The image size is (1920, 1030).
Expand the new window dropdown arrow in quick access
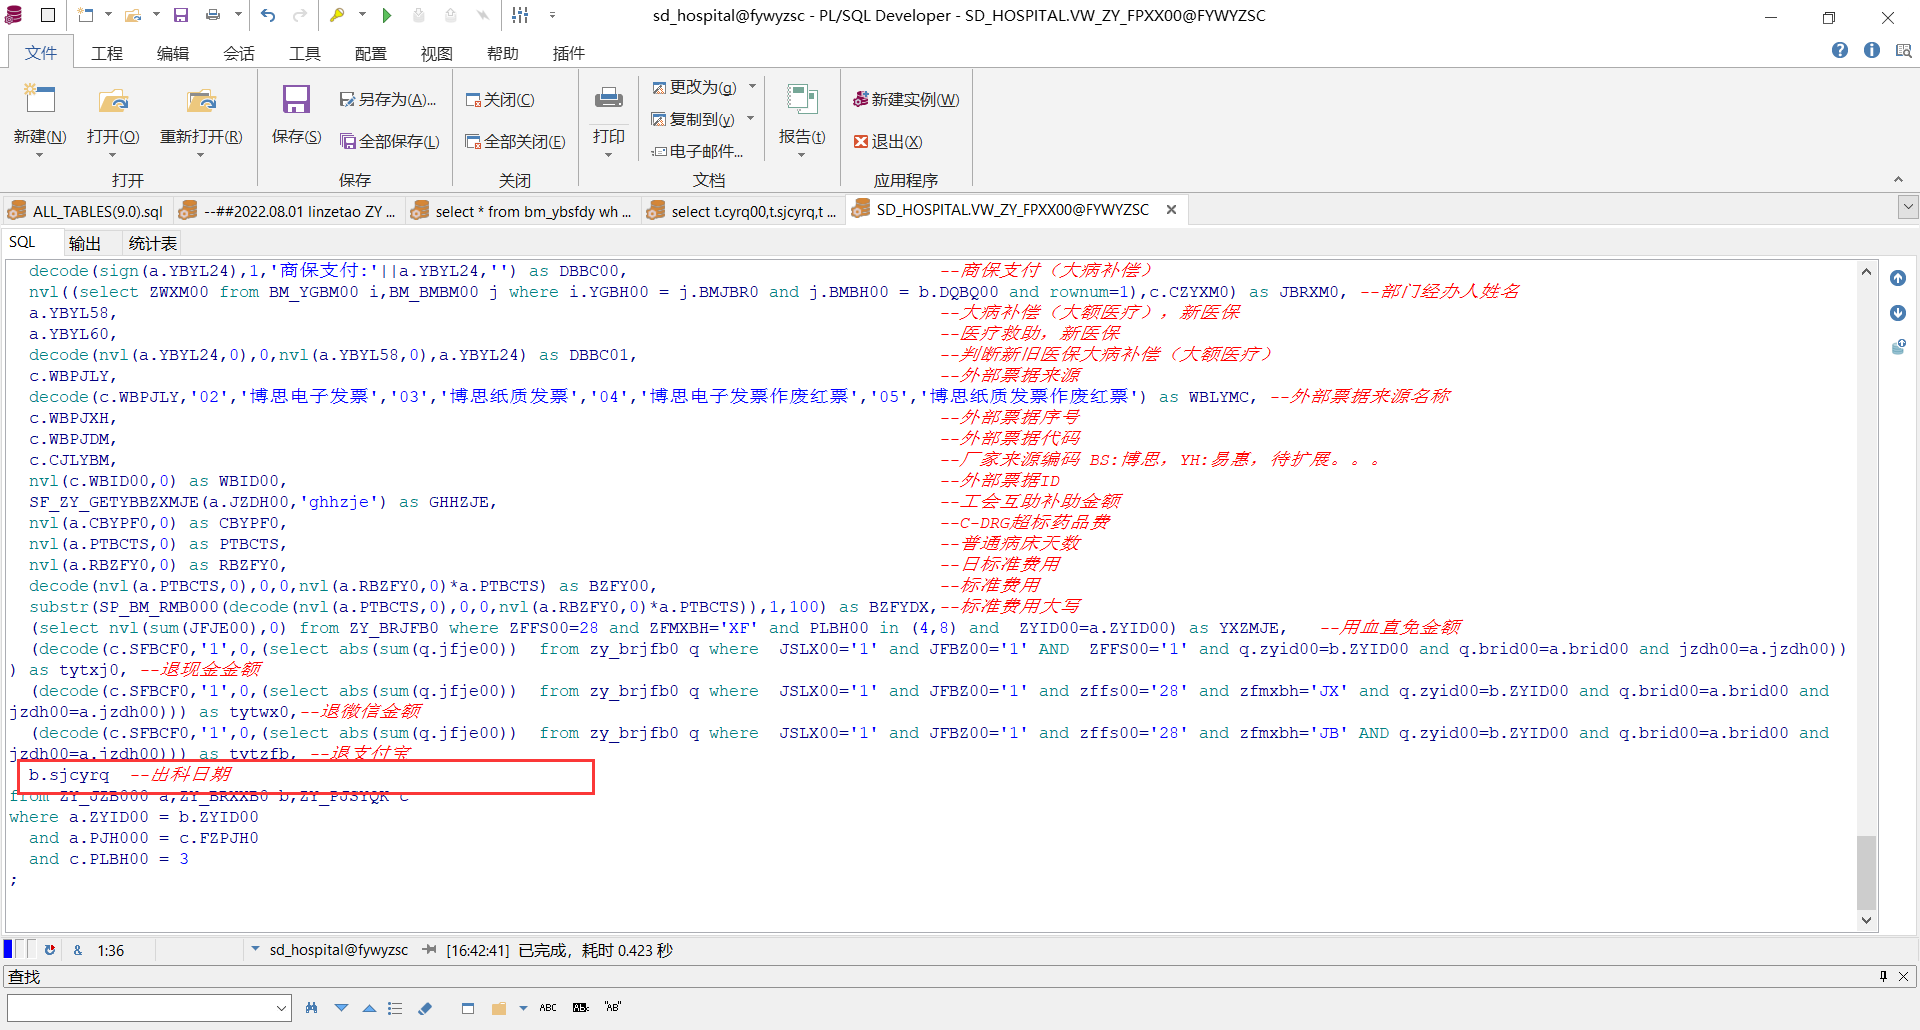click(109, 15)
